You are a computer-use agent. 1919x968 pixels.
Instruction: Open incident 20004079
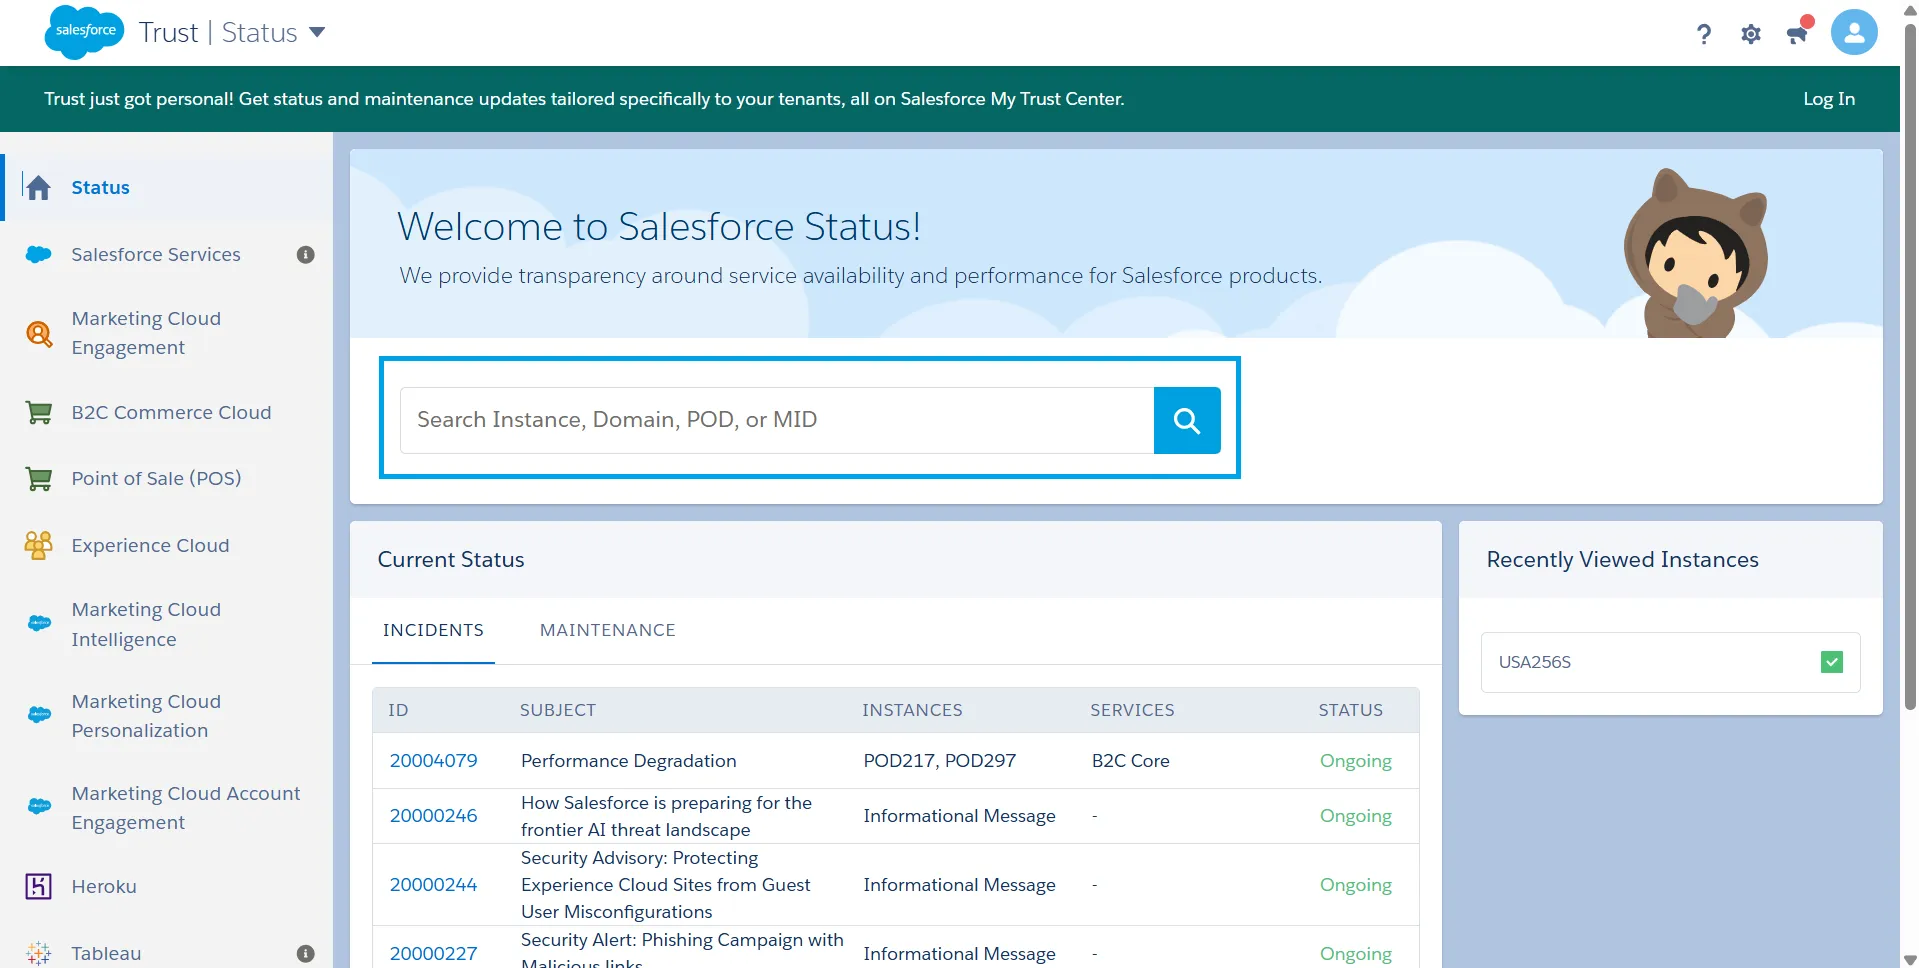click(x=434, y=761)
